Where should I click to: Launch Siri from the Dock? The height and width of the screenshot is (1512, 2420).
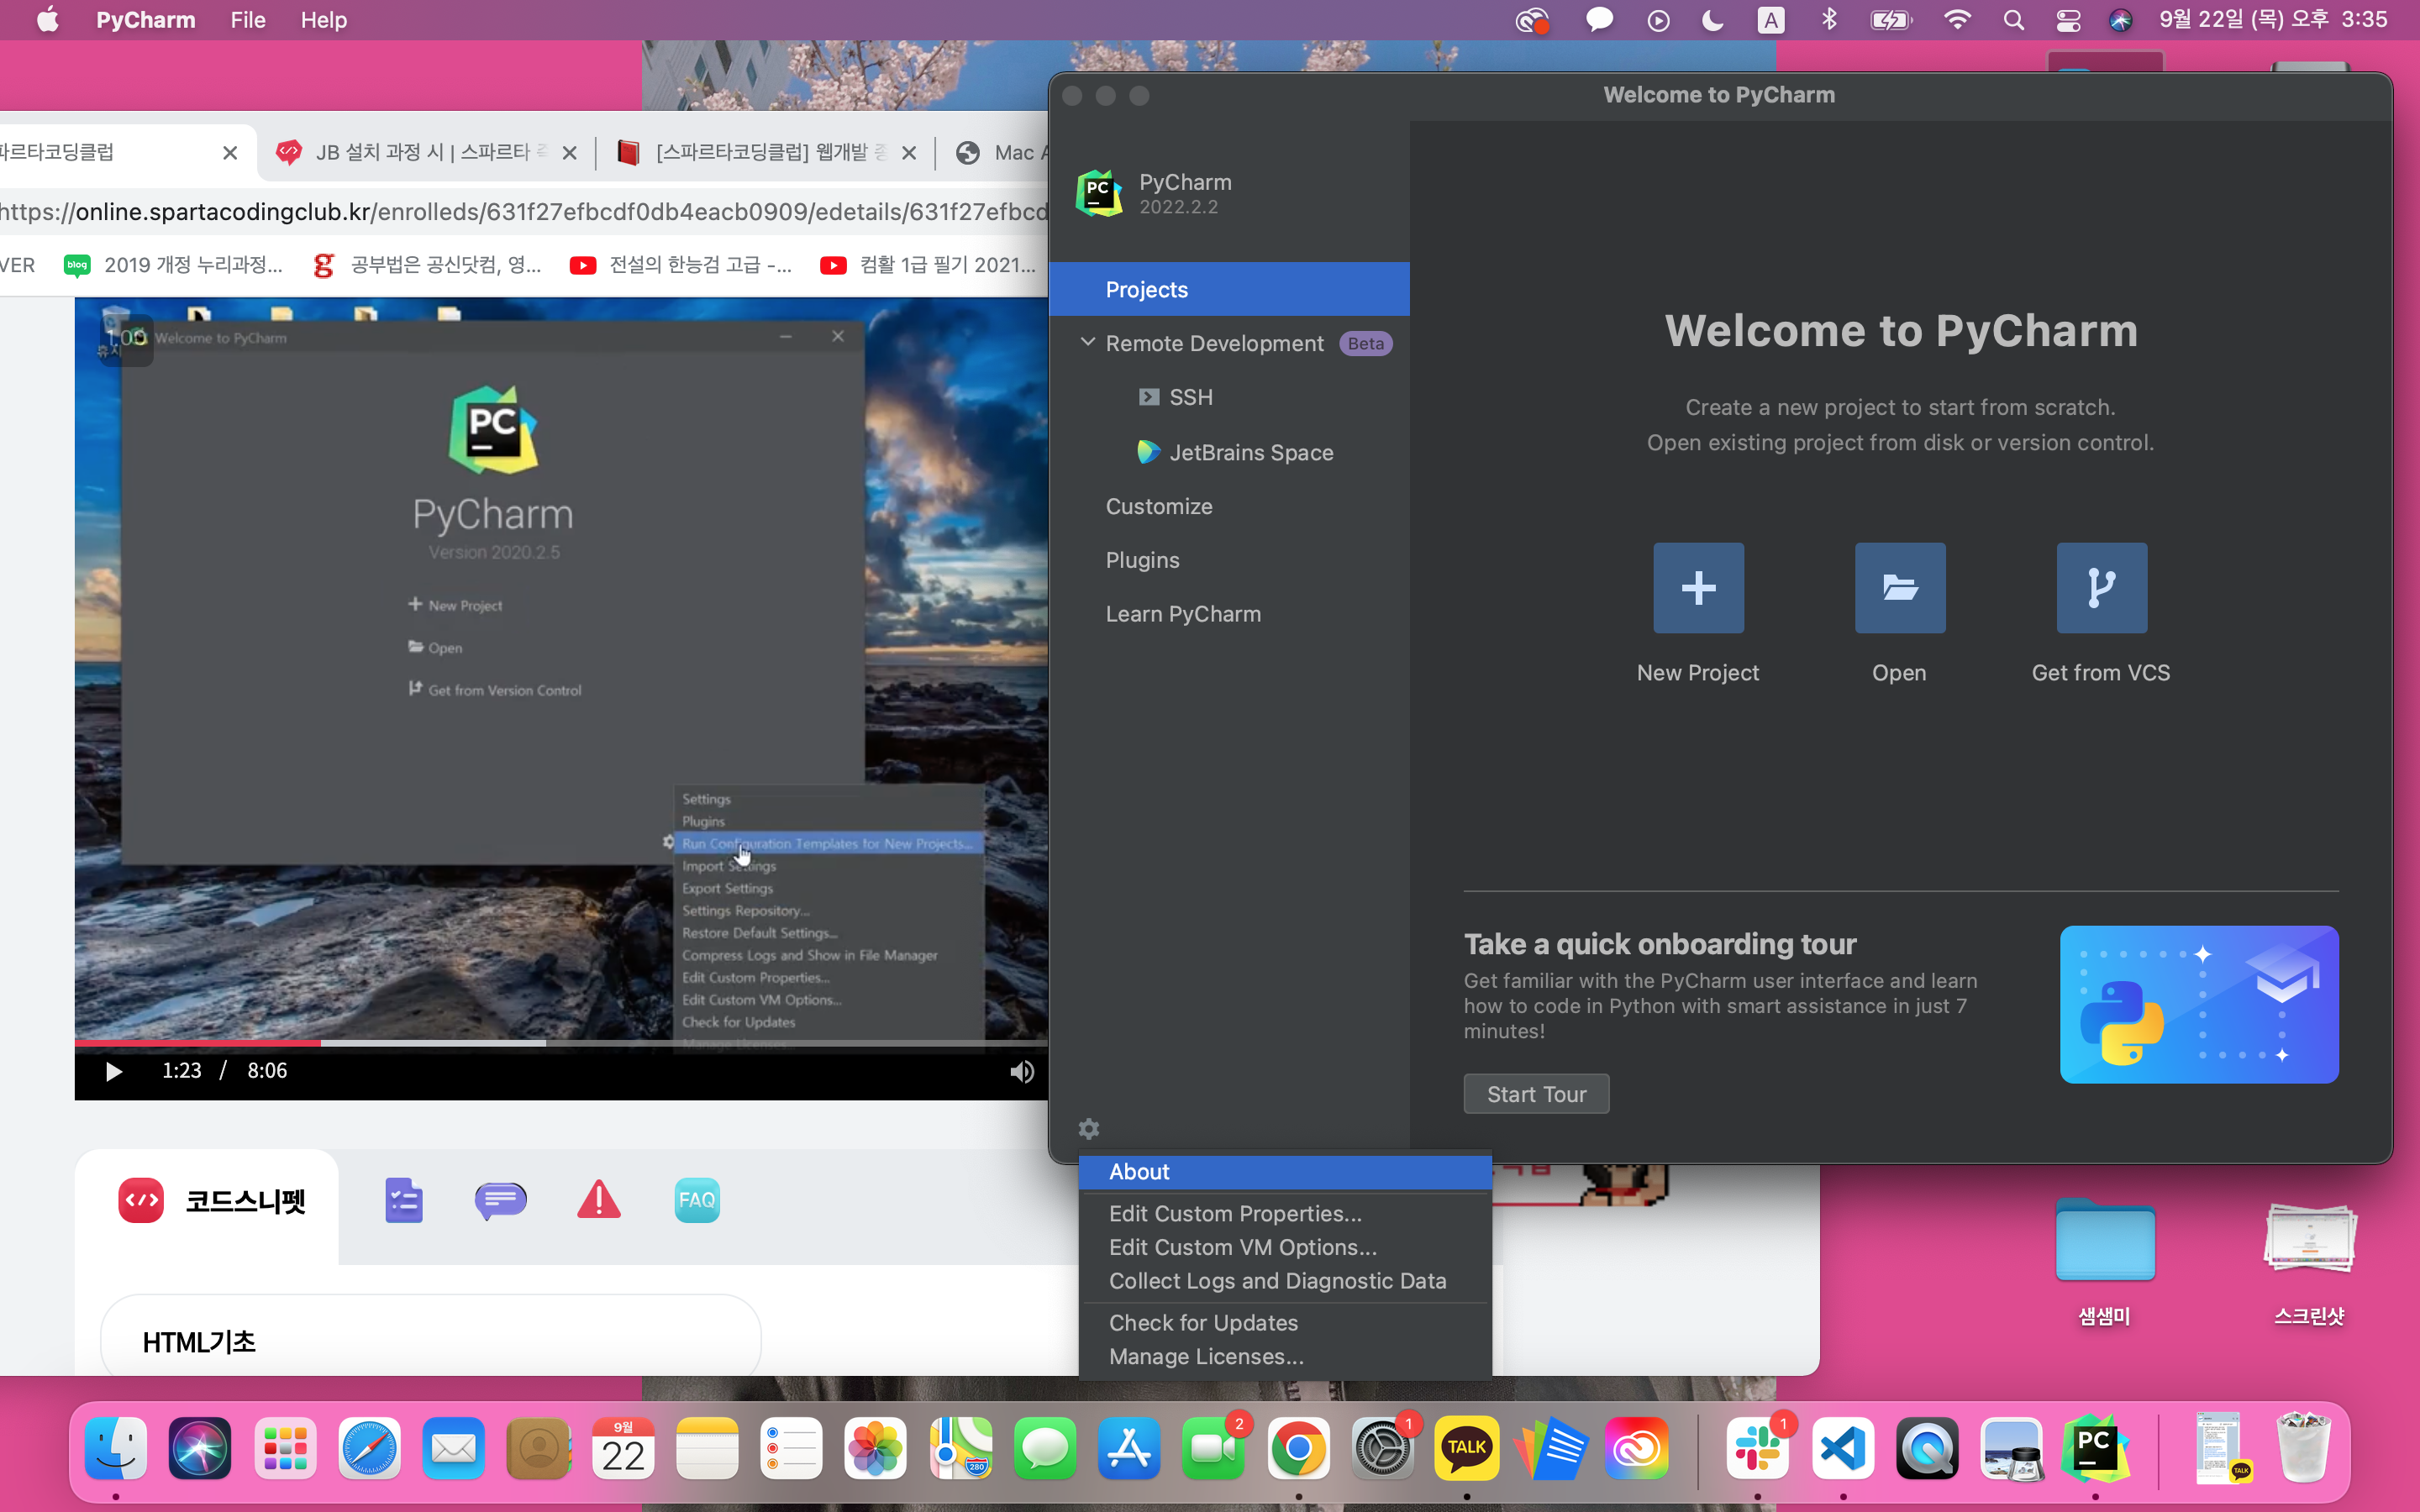pos(200,1448)
